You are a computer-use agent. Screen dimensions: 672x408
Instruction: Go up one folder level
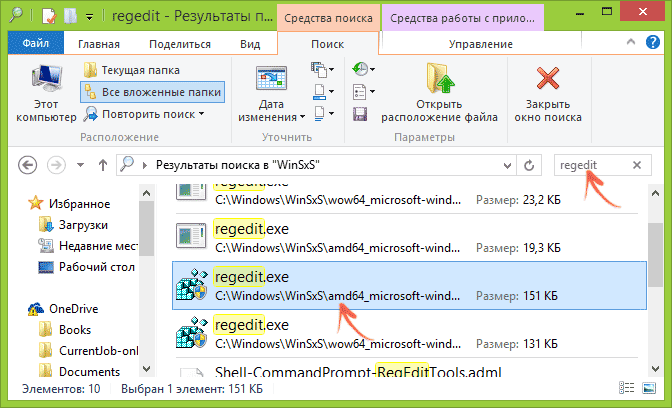(102, 165)
